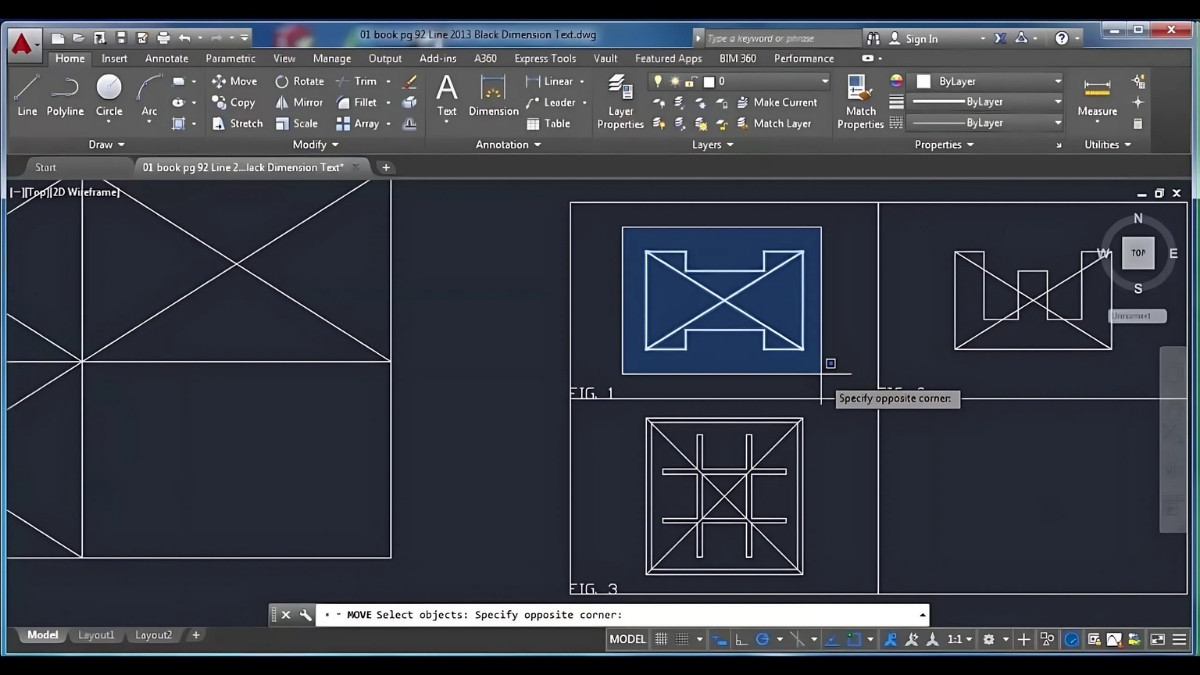This screenshot has width=1200, height=675.
Task: Click the keyword search field
Action: pyautogui.click(x=783, y=38)
